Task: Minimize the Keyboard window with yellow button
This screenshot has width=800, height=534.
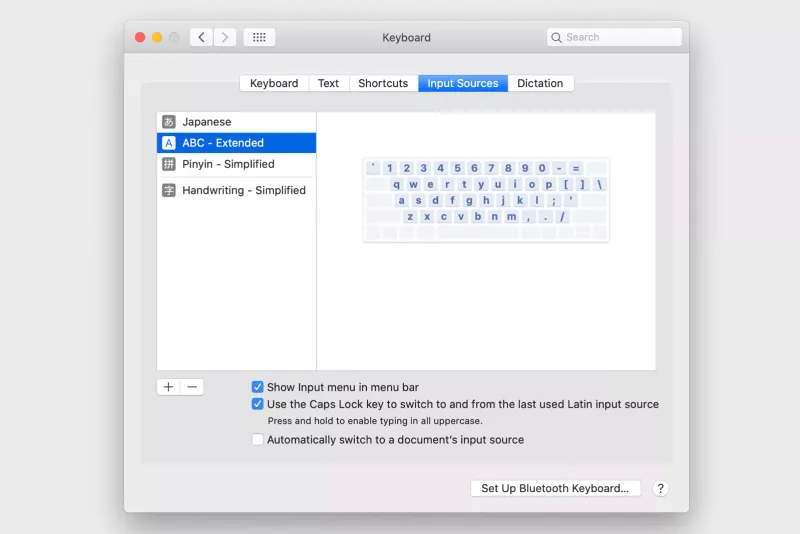Action: [x=157, y=37]
